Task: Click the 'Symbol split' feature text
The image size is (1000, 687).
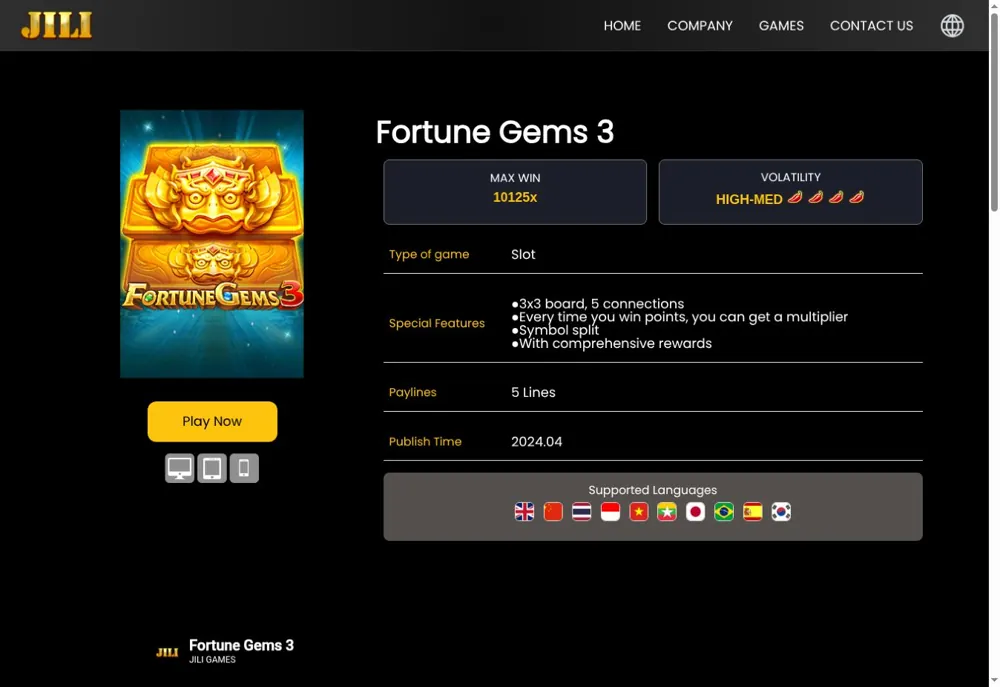Action: click(x=555, y=330)
